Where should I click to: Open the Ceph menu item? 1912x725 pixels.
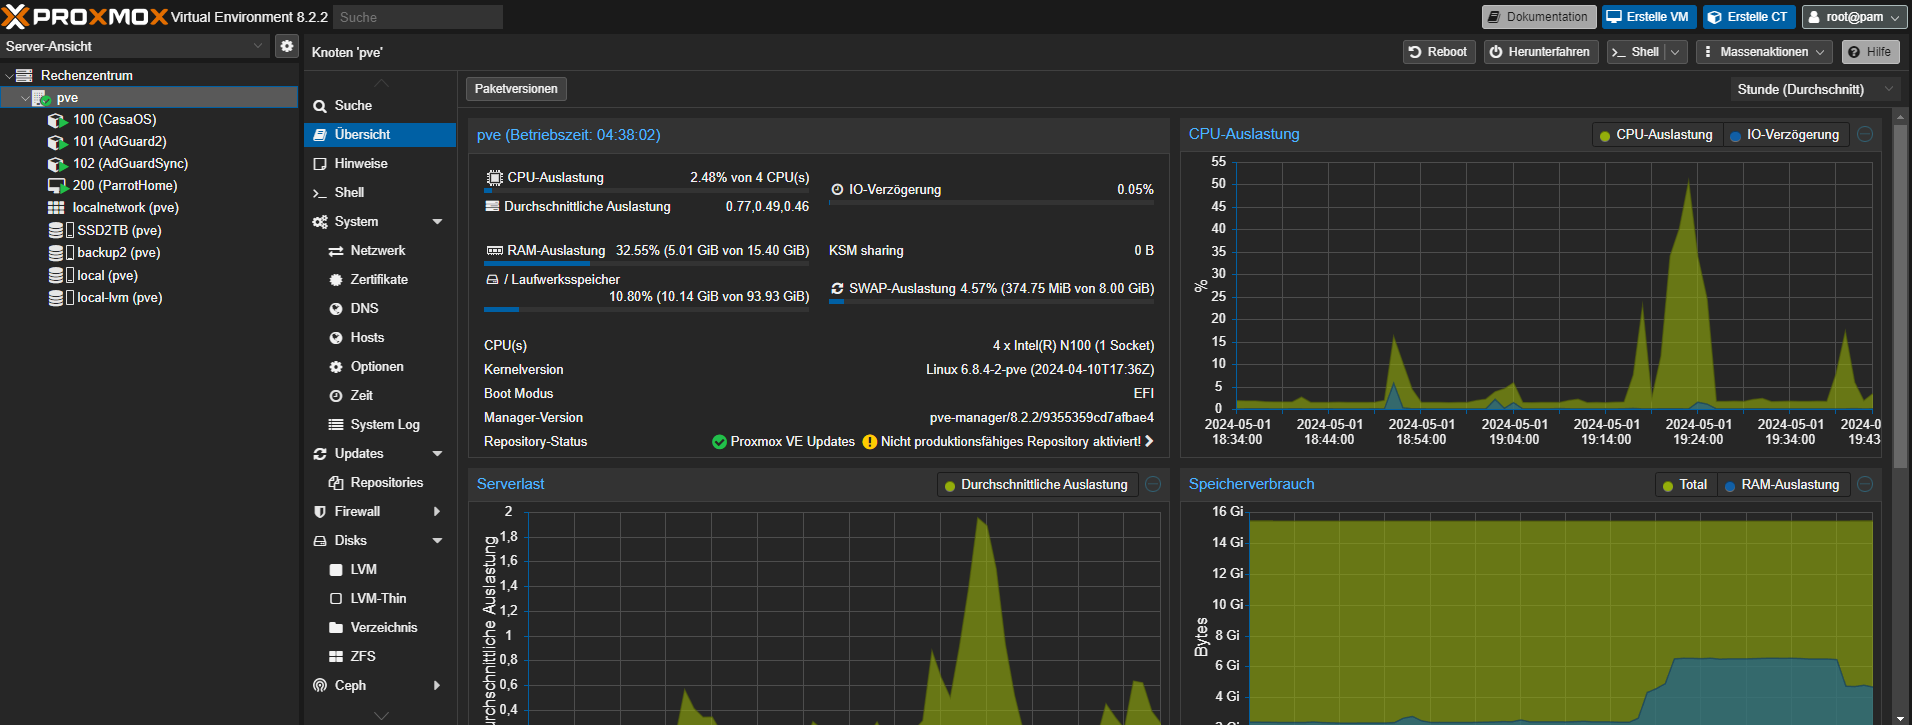380,686
